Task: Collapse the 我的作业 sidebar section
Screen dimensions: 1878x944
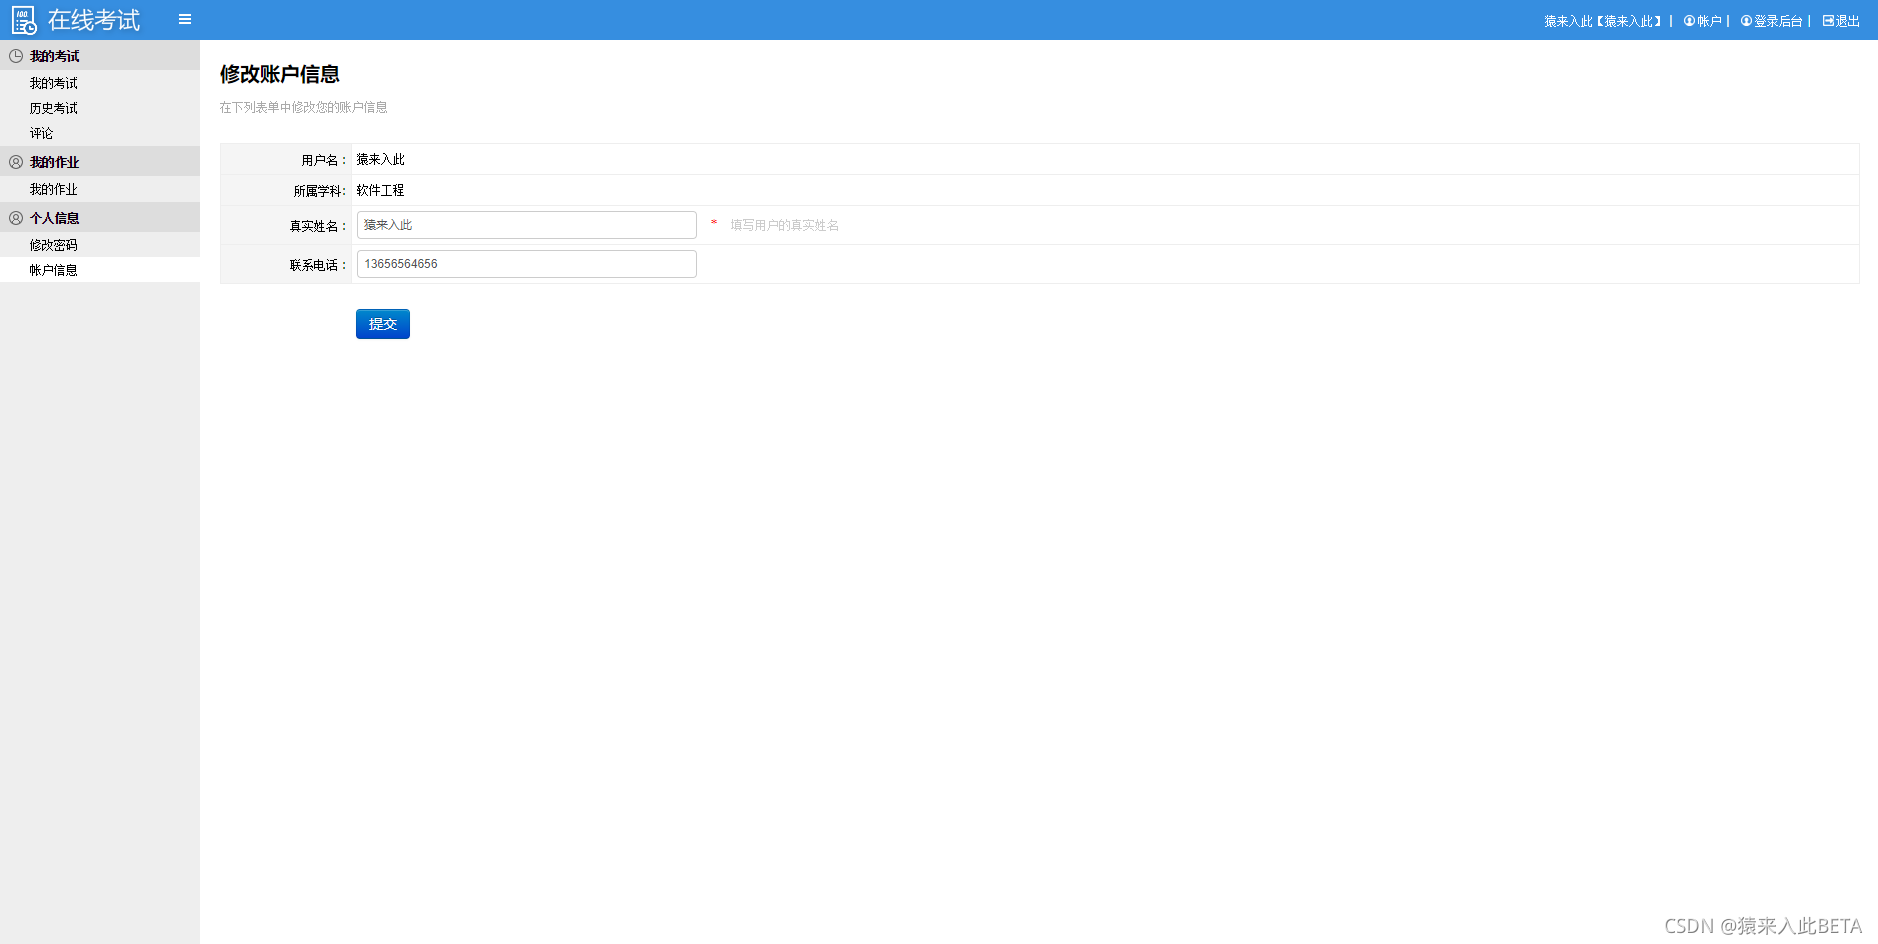Action: pos(100,162)
